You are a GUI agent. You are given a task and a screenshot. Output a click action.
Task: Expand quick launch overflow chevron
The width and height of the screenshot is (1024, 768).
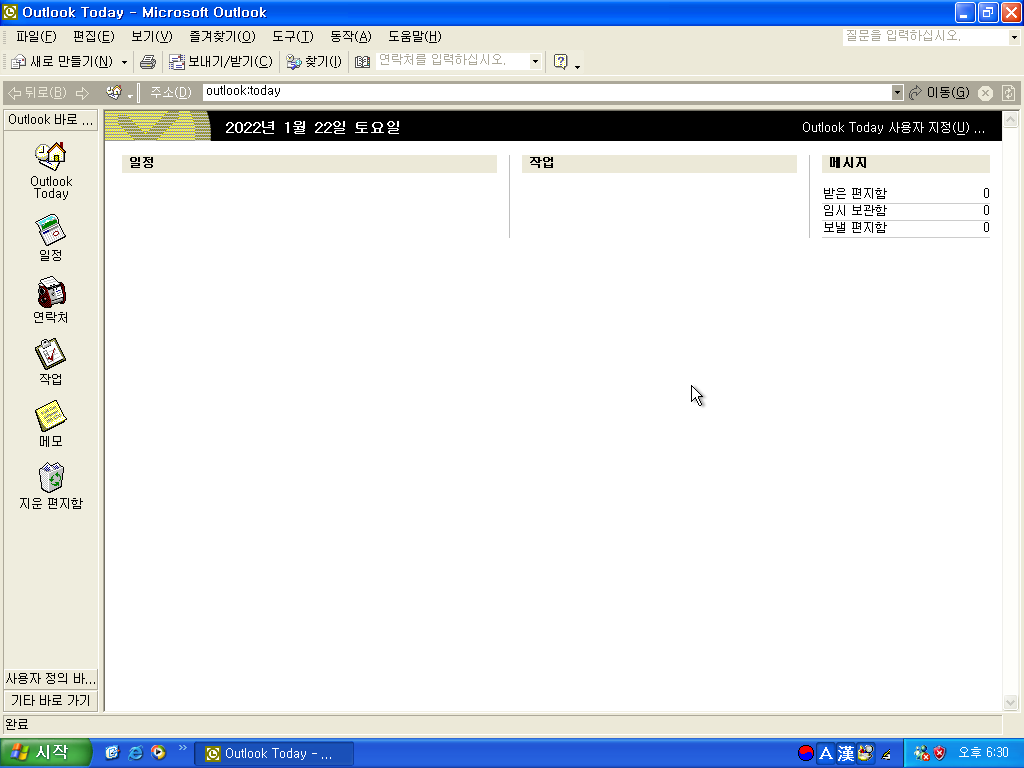pyautogui.click(x=182, y=748)
